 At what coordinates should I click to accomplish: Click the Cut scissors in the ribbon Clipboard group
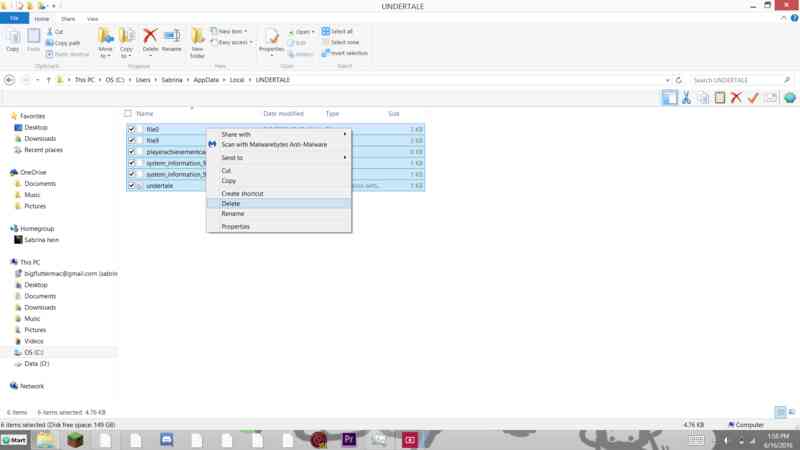pos(50,32)
